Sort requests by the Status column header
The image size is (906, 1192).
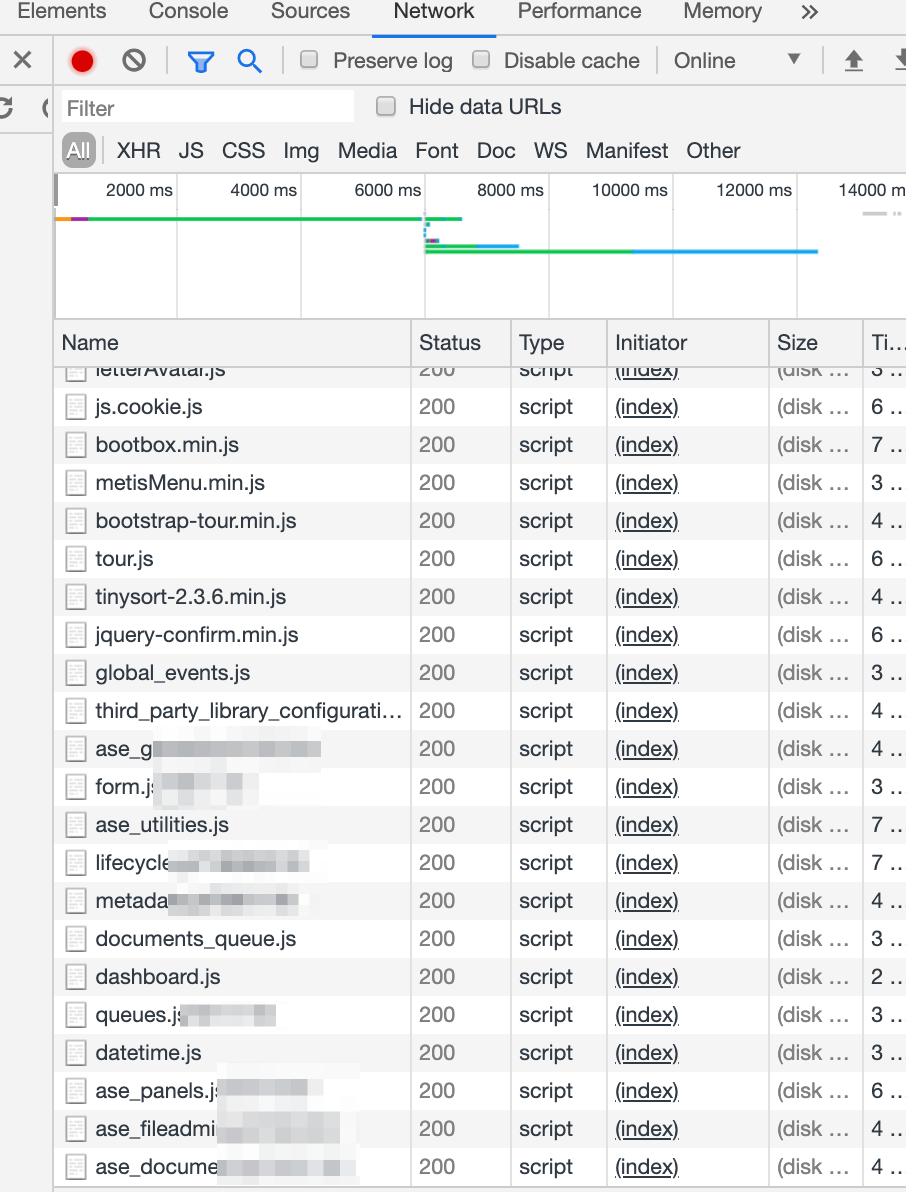(x=450, y=343)
